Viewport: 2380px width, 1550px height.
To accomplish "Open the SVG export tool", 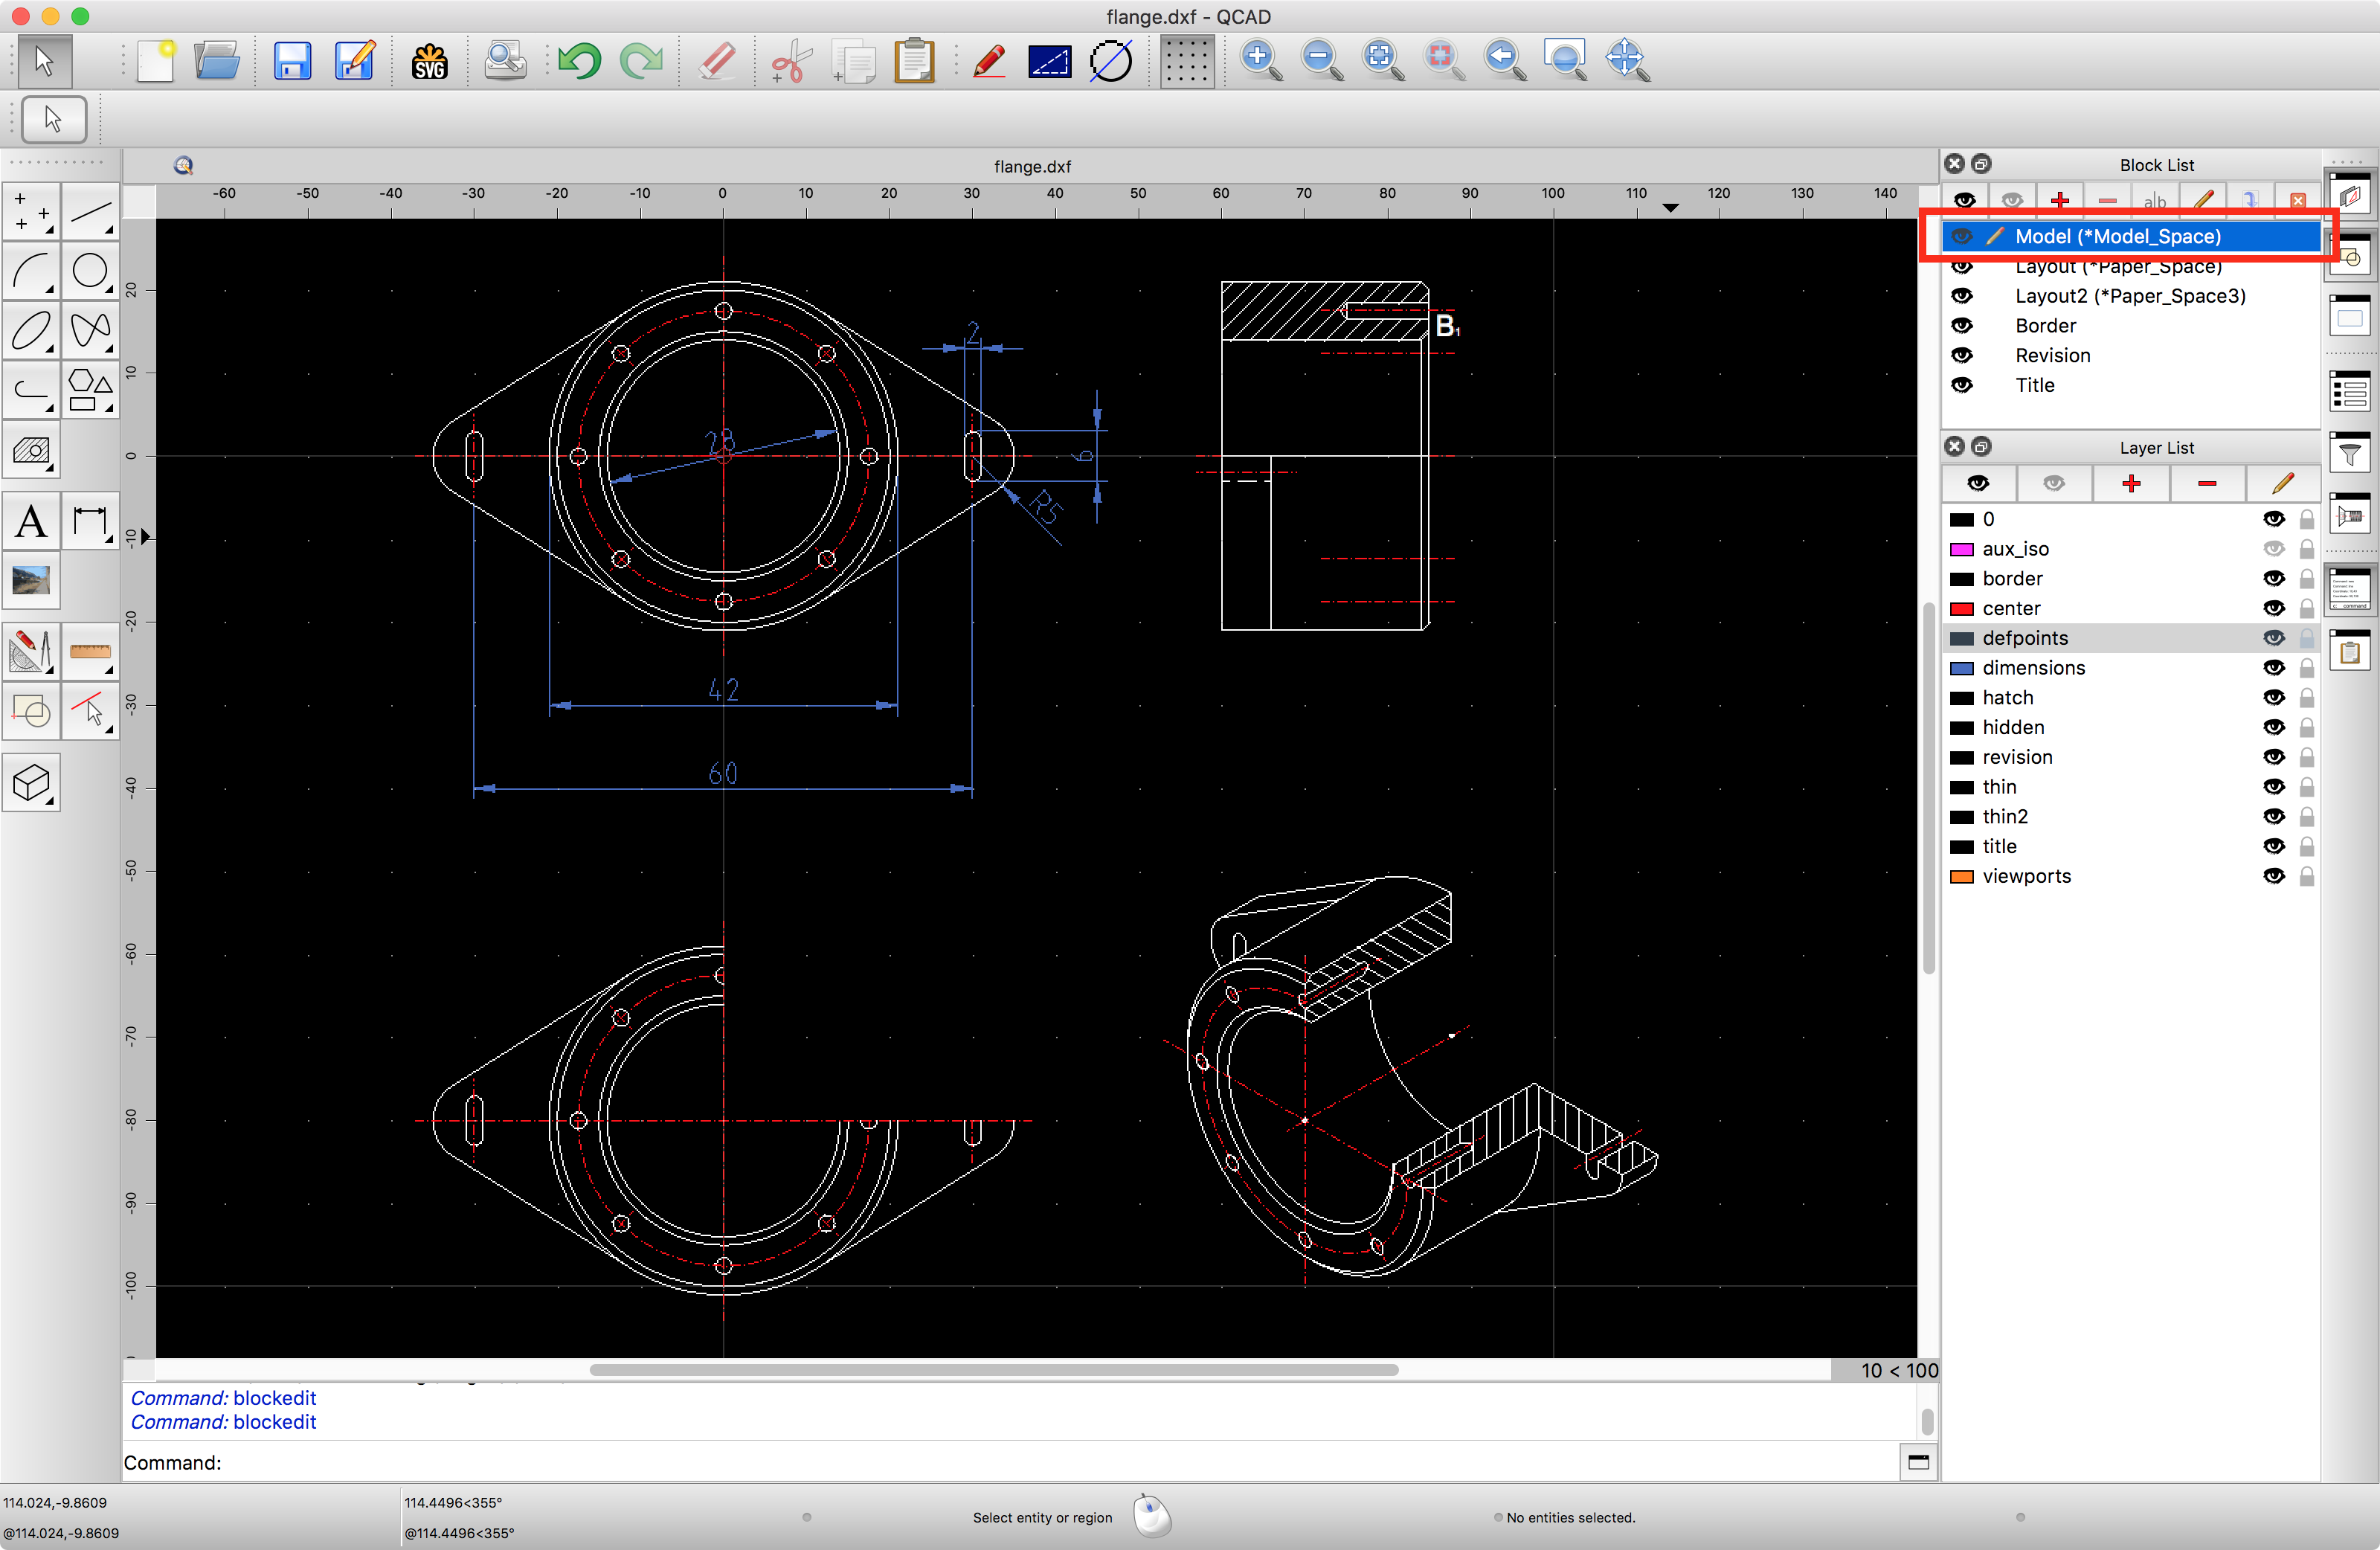I will click(429, 60).
